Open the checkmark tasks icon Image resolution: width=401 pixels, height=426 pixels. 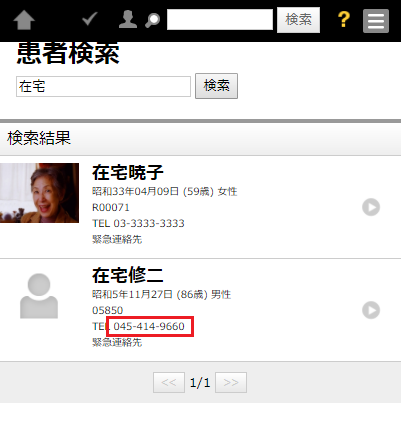[90, 19]
